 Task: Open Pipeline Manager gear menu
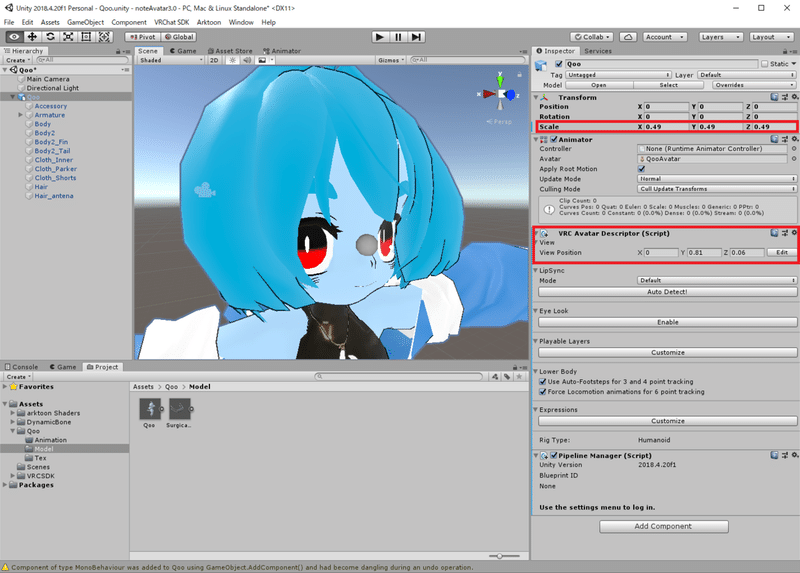(794, 455)
